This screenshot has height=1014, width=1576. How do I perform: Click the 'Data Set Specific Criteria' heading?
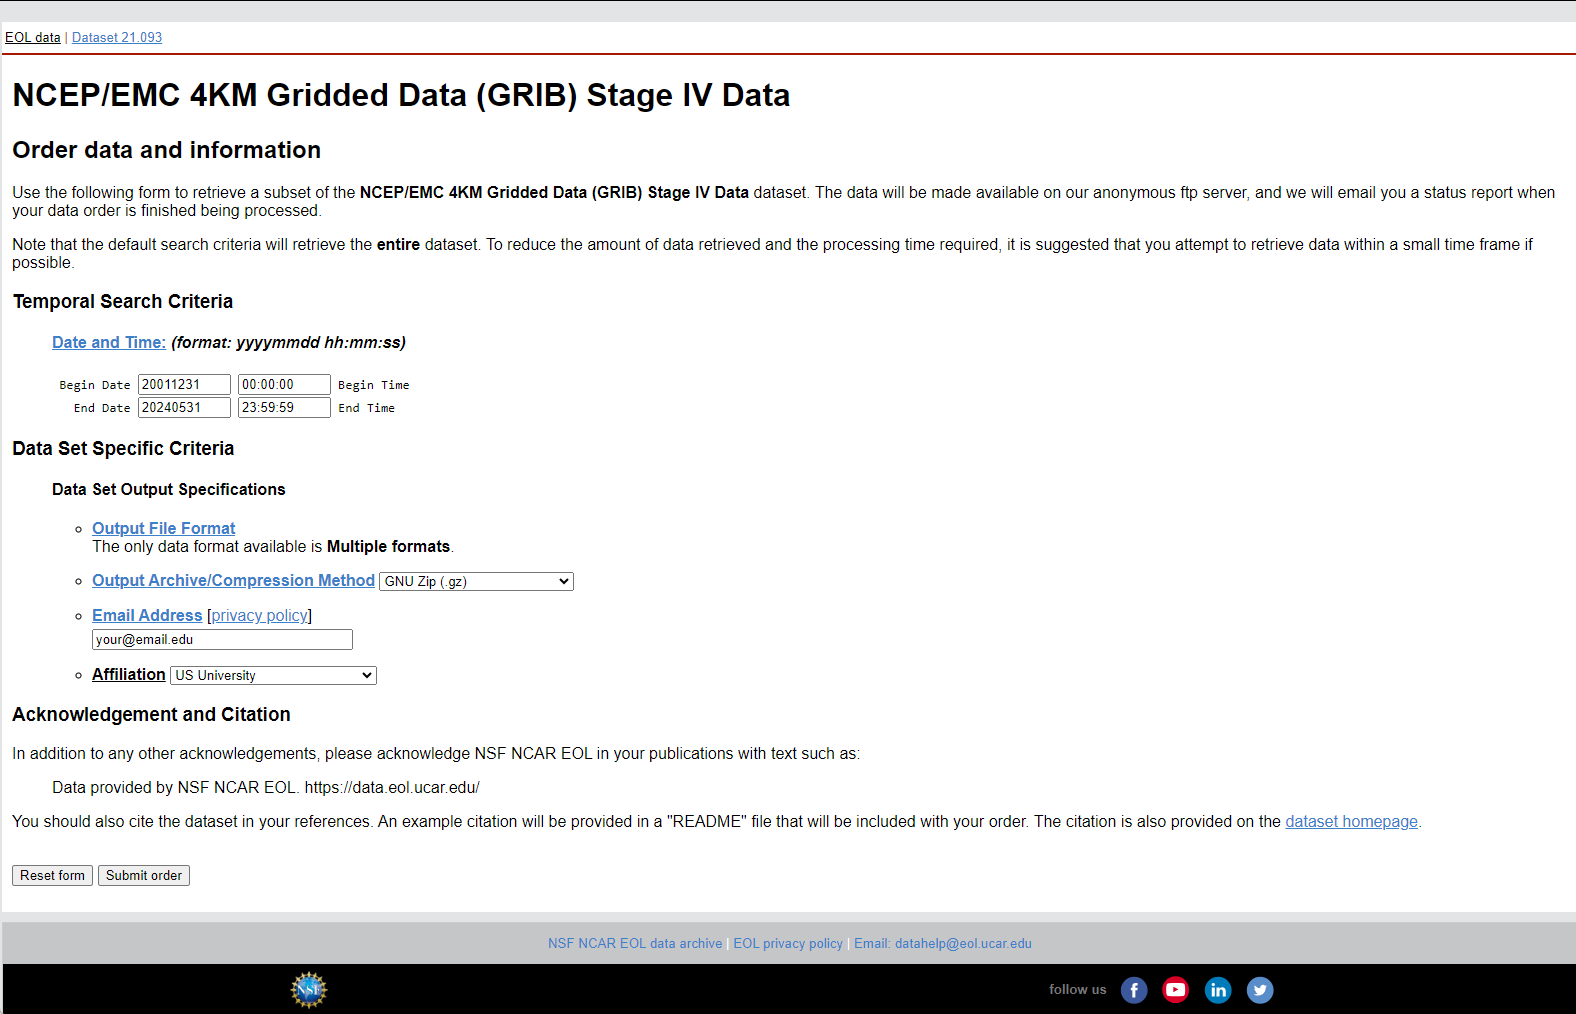[x=123, y=448]
